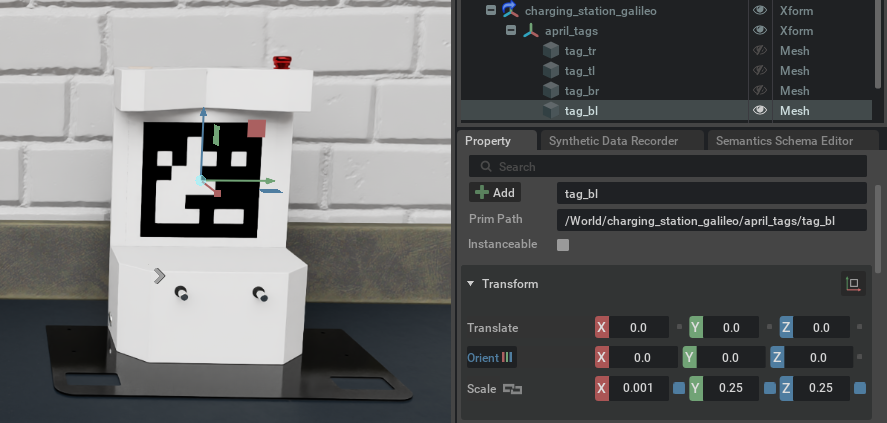The height and width of the screenshot is (423, 887).
Task: Click the green plus icon on Add
Action: [482, 193]
